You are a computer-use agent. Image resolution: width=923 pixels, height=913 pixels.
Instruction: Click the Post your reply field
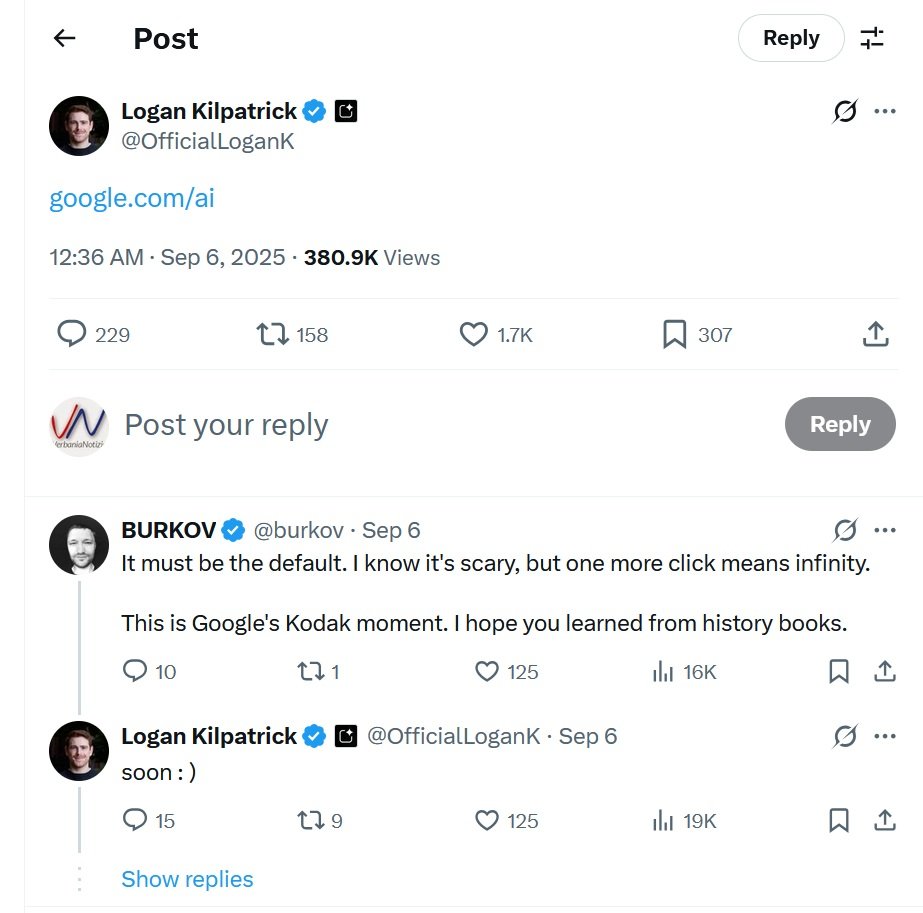400,425
